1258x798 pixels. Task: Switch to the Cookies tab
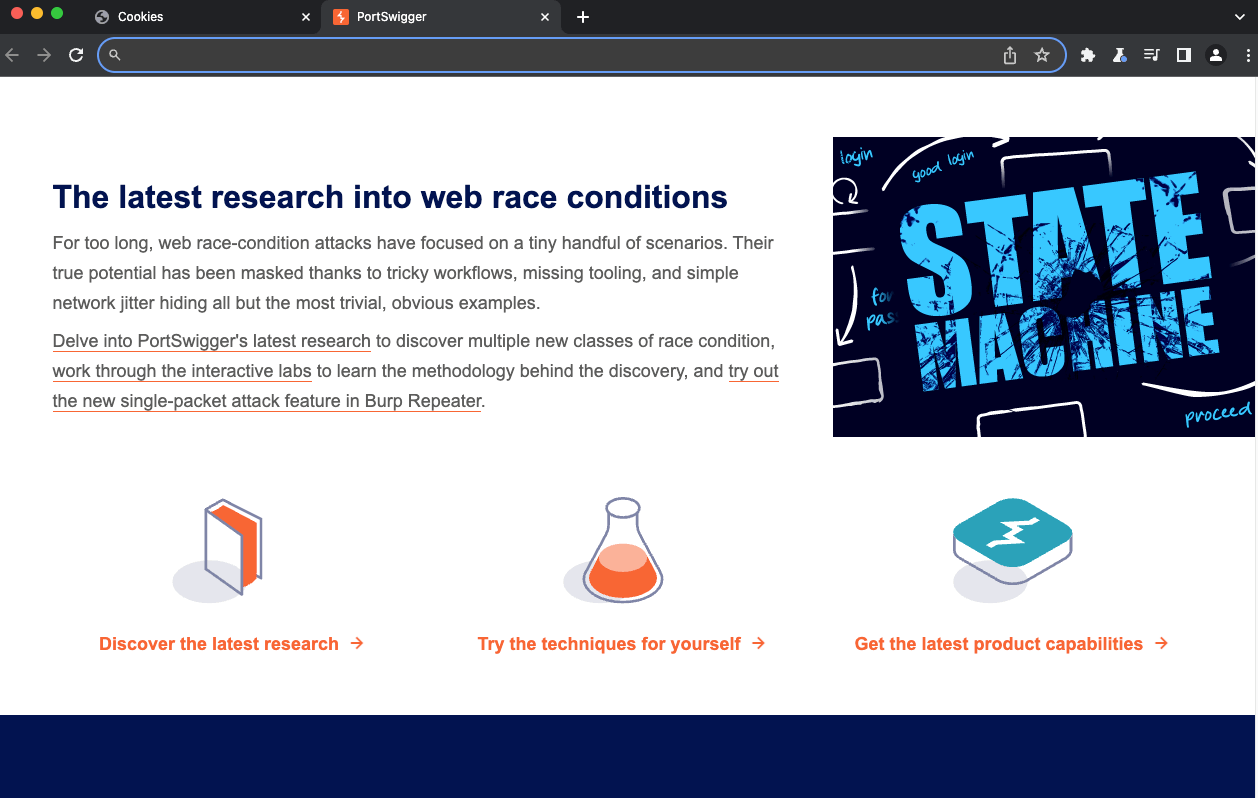pos(202,17)
